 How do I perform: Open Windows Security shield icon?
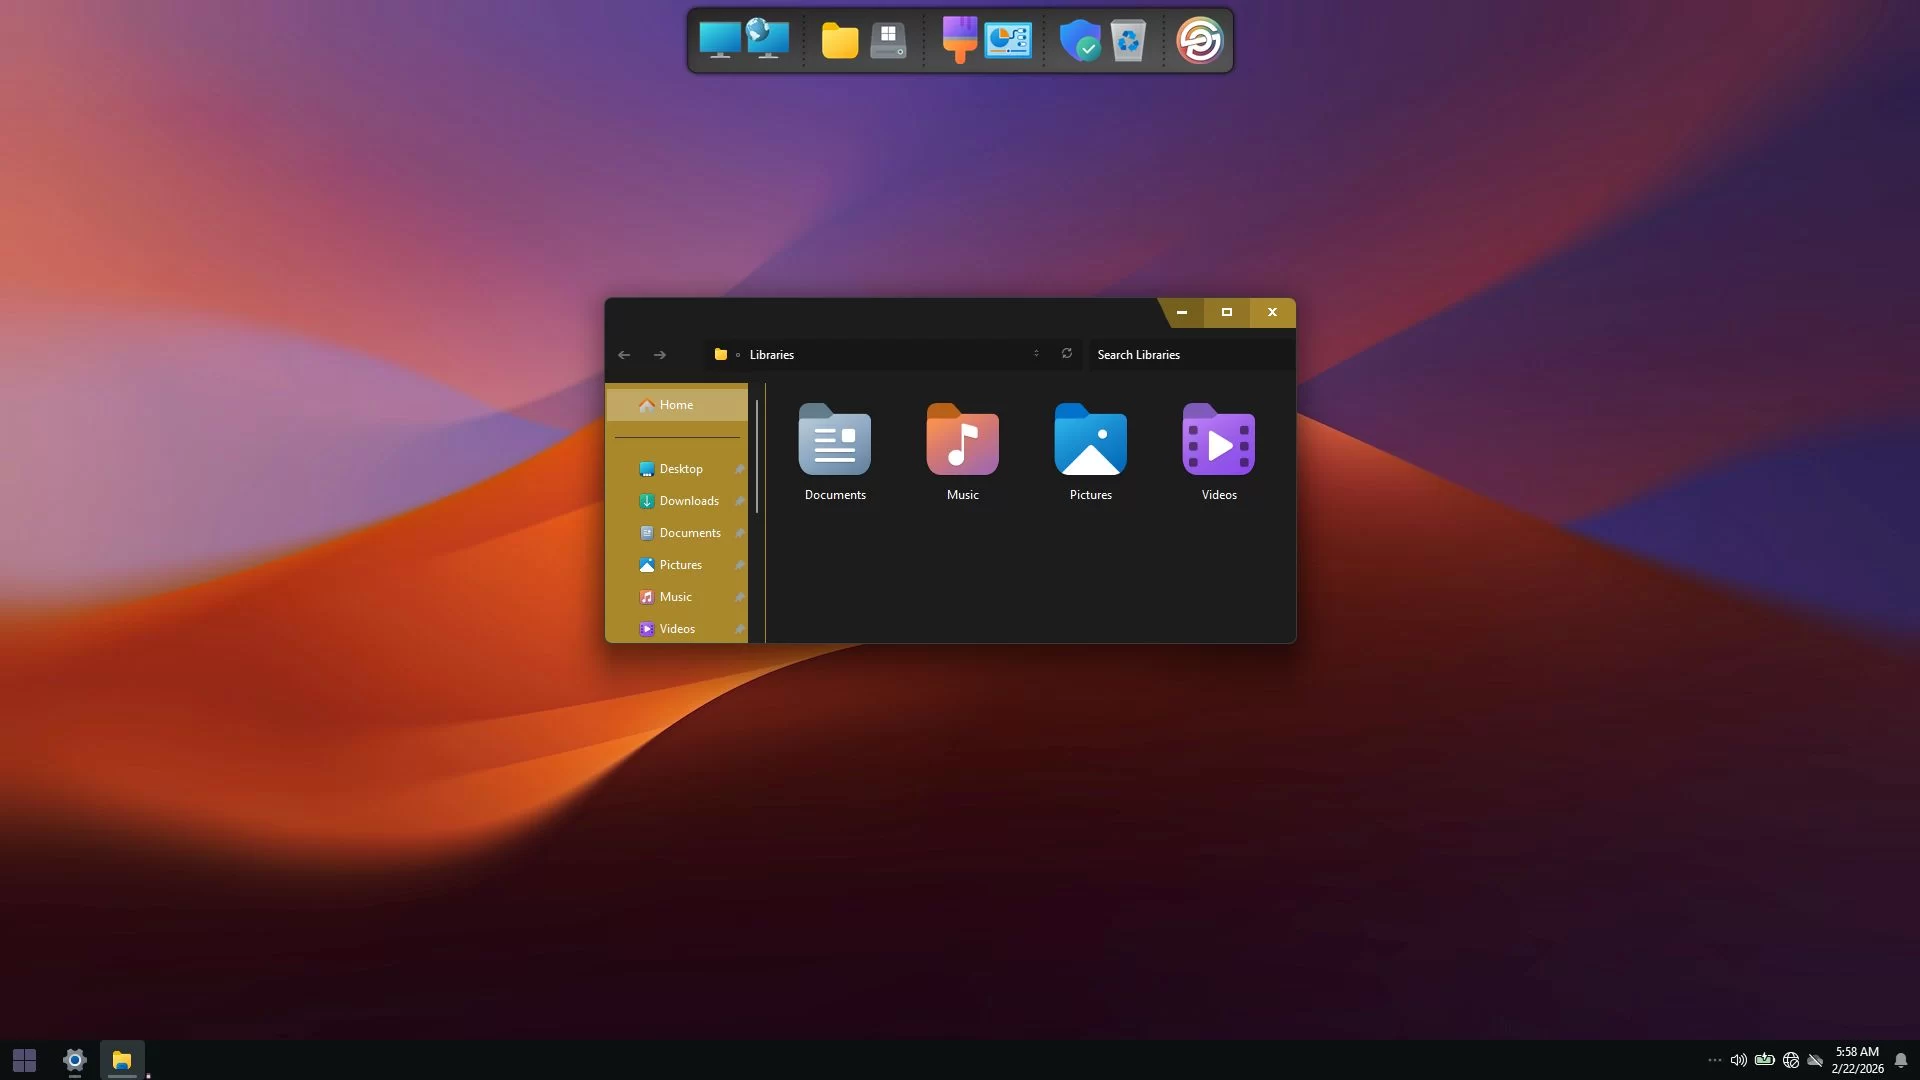click(x=1079, y=40)
